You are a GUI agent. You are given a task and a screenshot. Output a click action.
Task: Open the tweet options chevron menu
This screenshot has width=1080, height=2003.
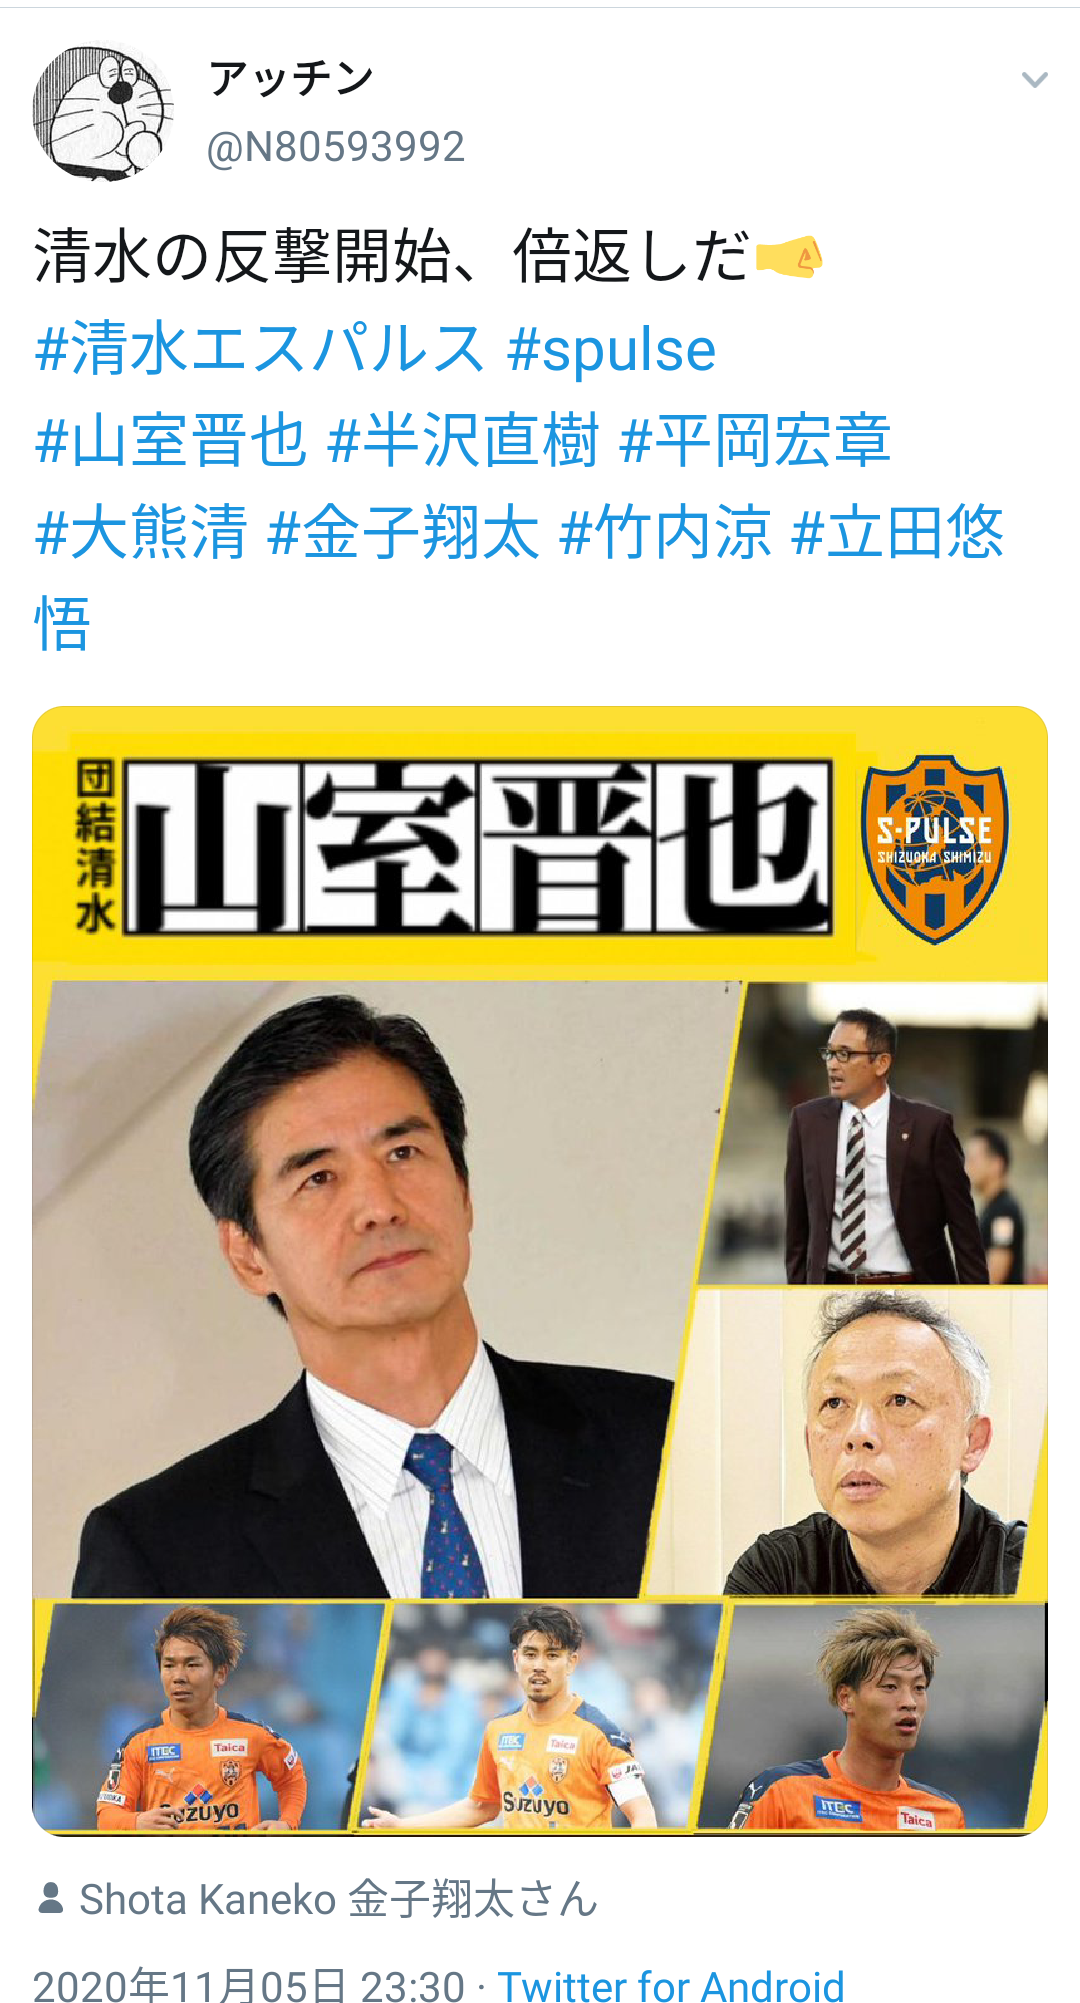click(x=1034, y=80)
